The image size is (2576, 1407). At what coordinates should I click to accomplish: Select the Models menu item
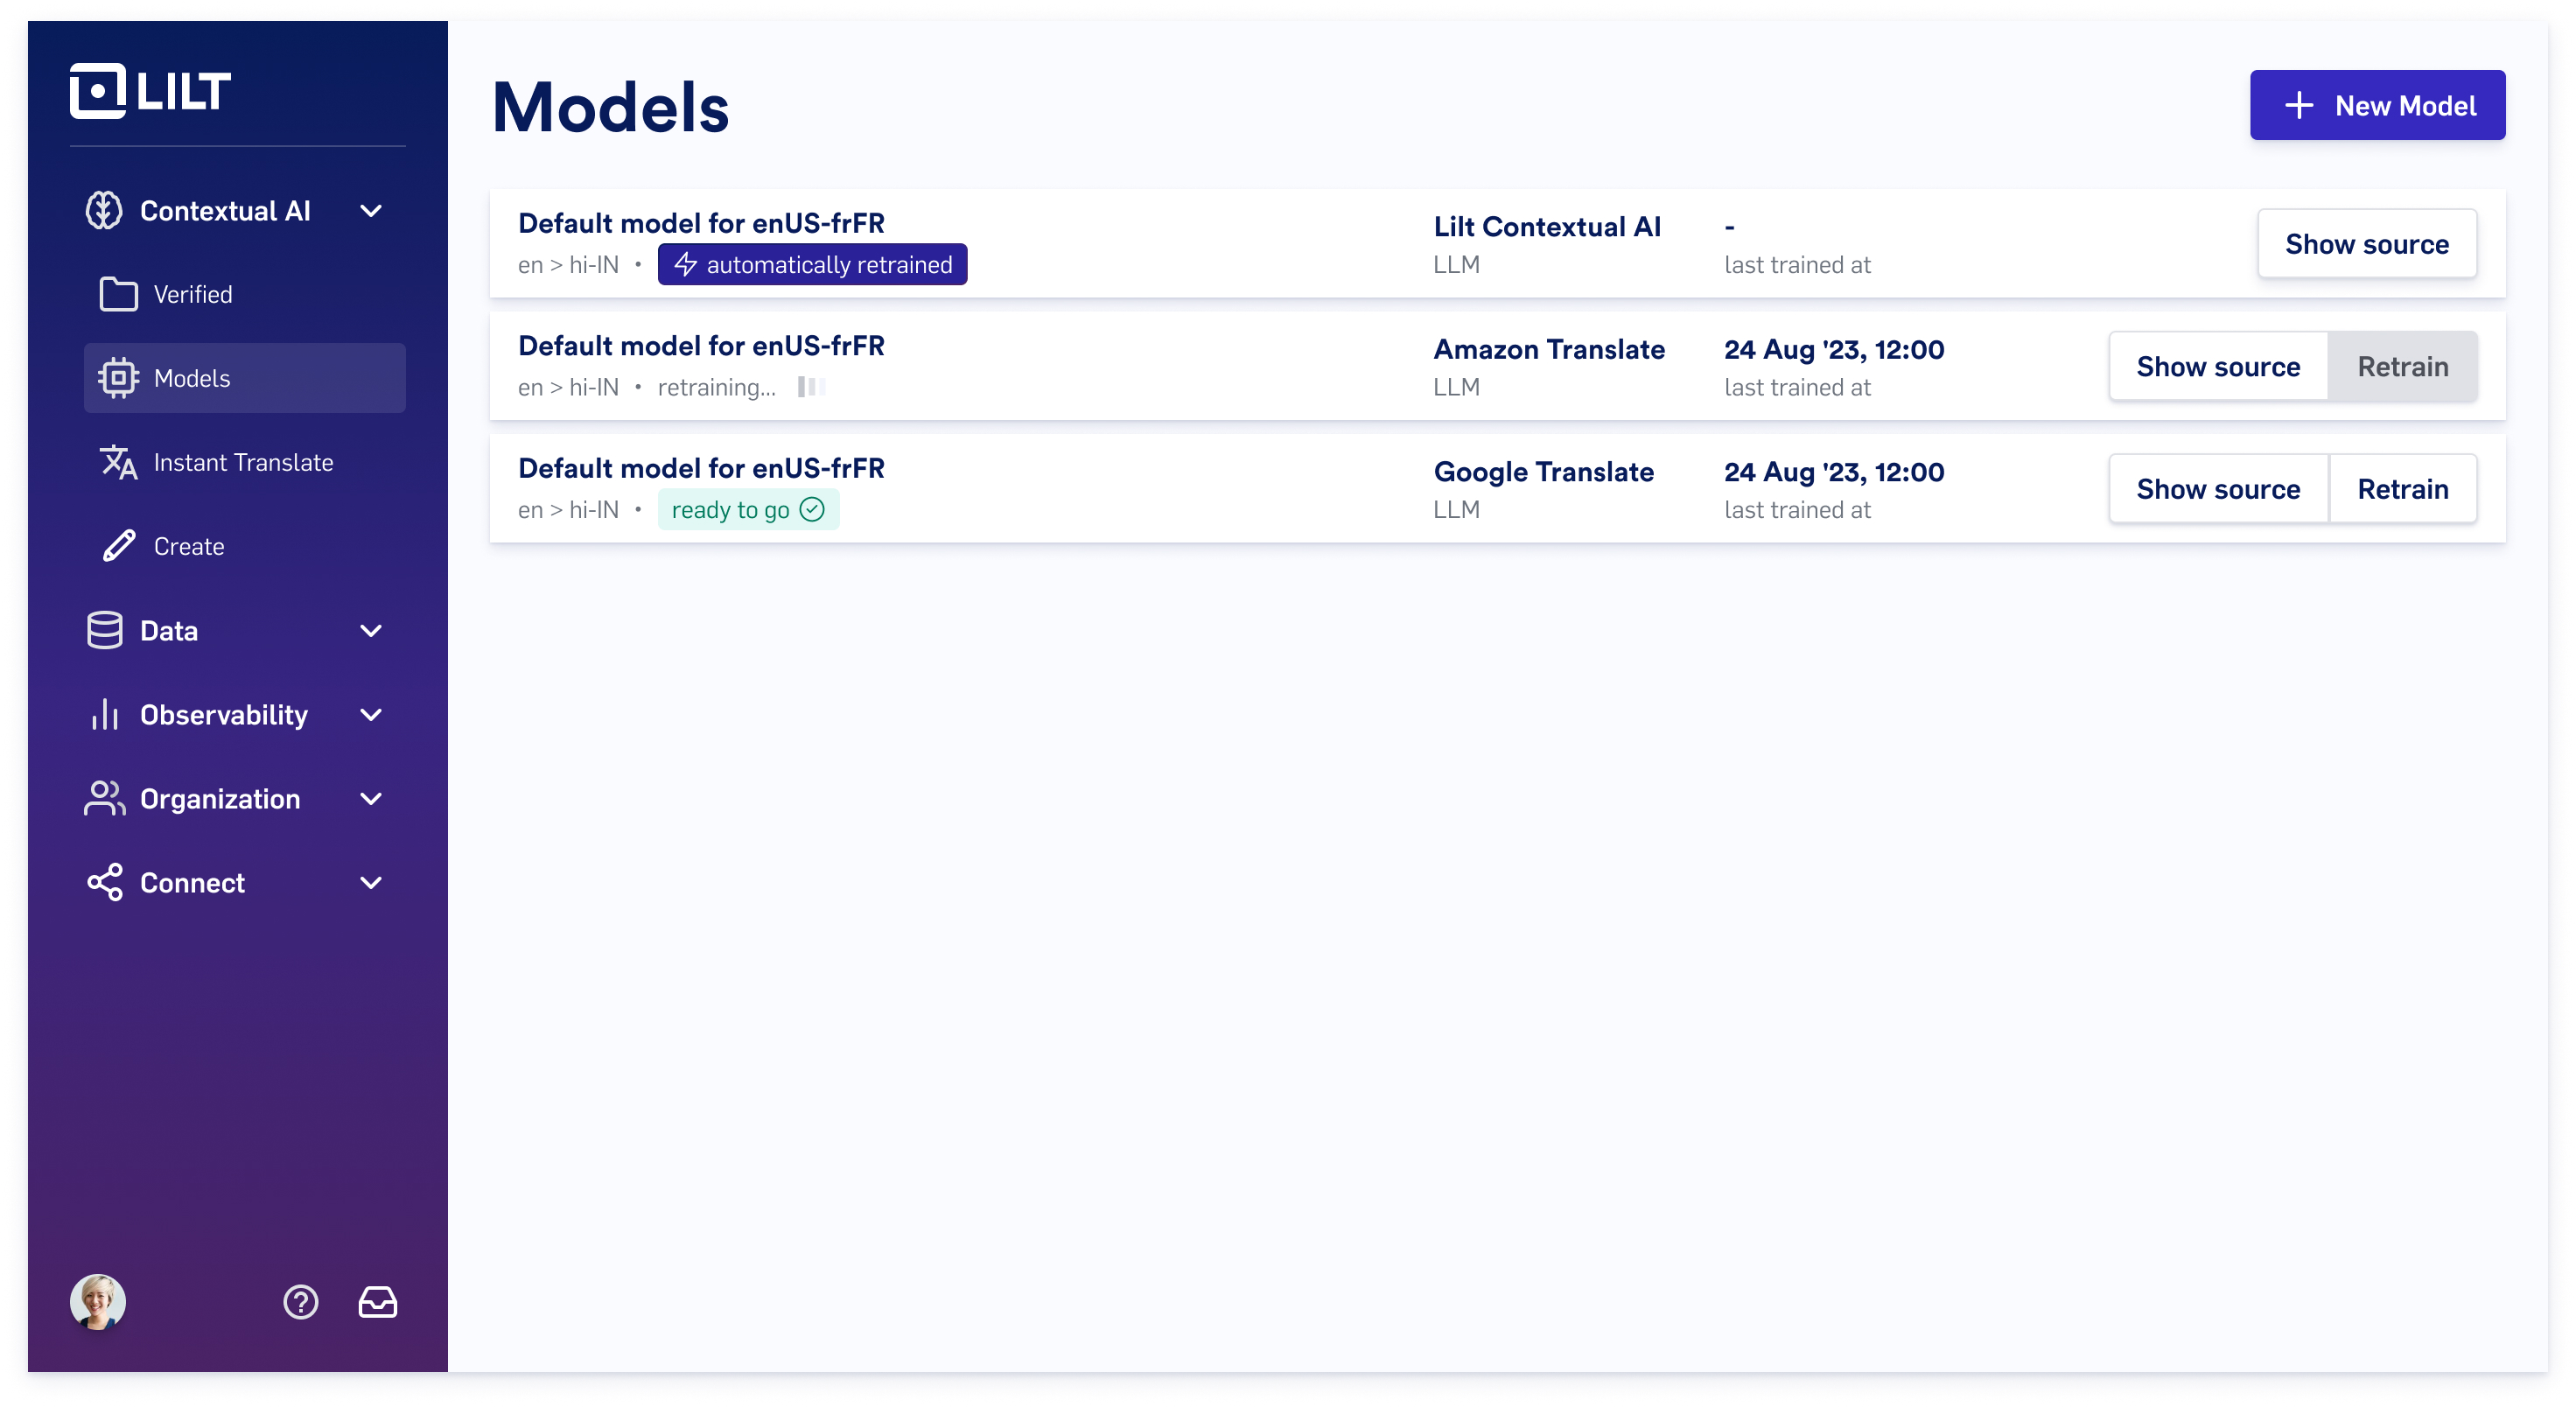[245, 378]
